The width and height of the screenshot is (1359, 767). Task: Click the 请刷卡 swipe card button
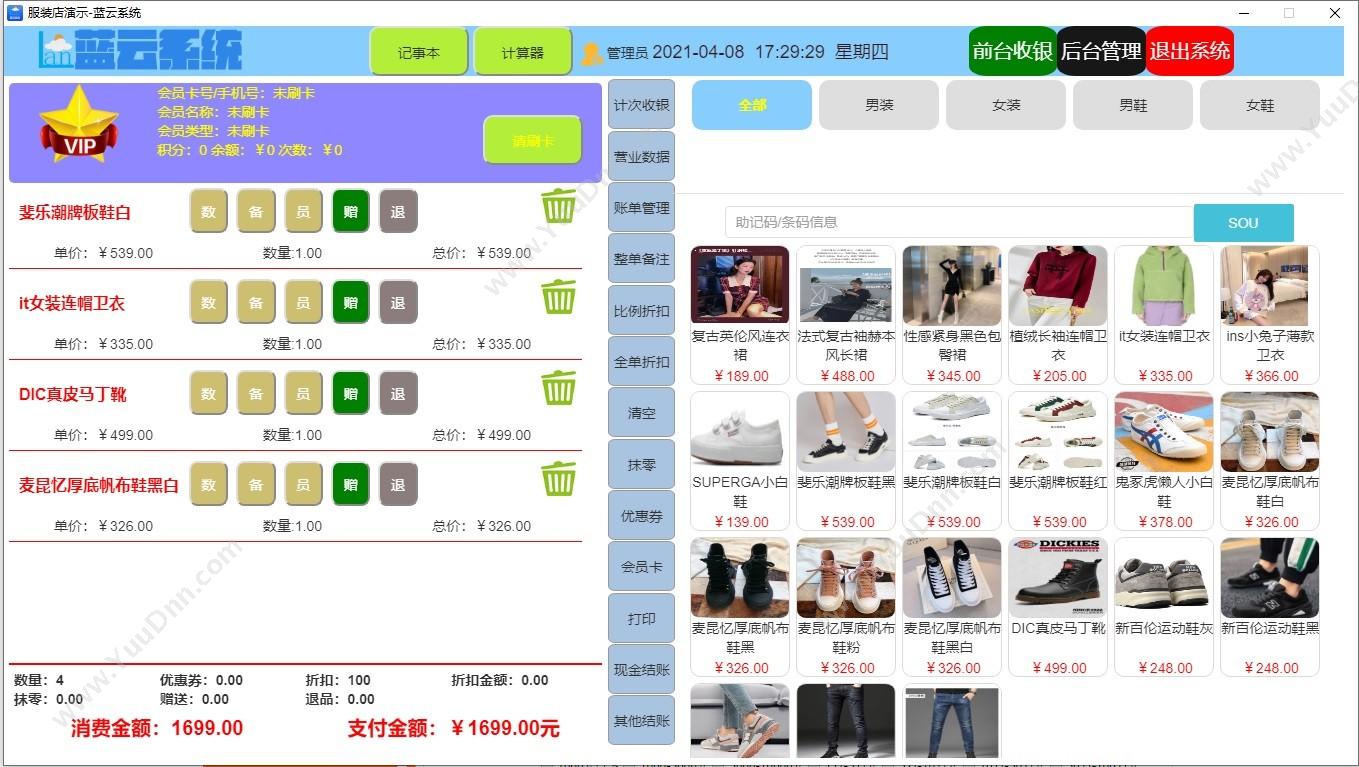(532, 141)
